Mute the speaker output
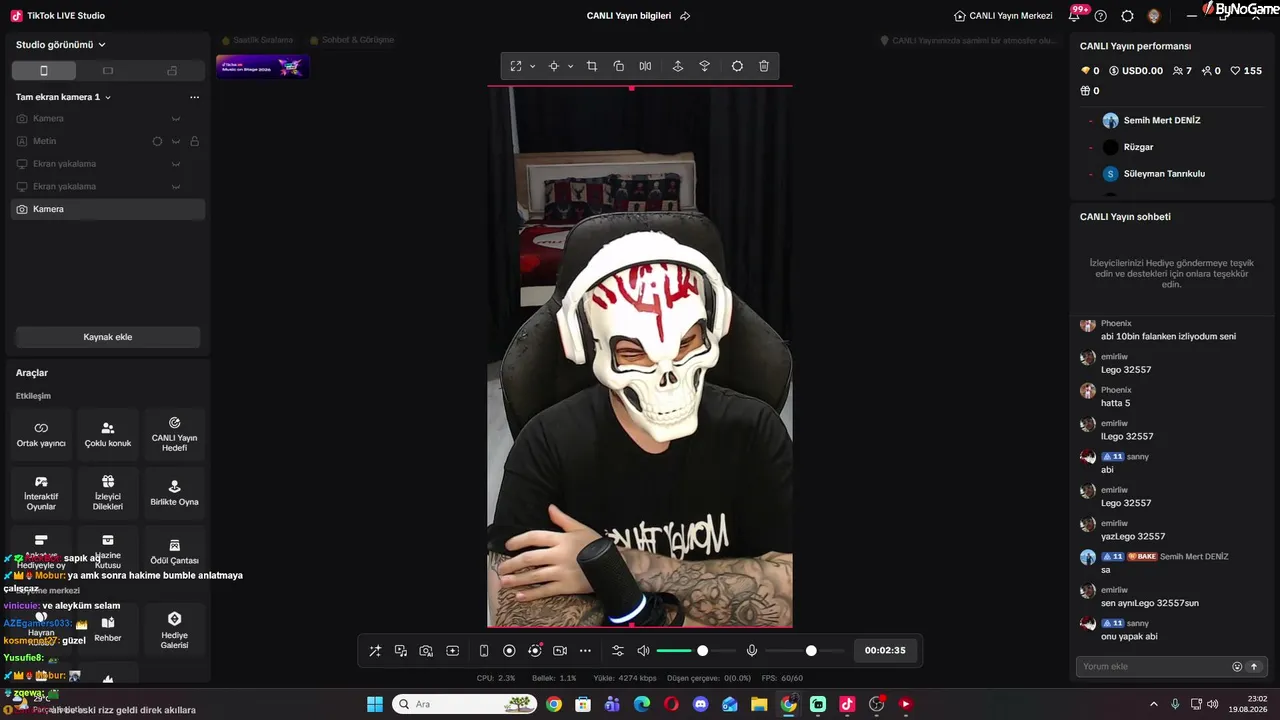Image resolution: width=1280 pixels, height=720 pixels. 643,651
